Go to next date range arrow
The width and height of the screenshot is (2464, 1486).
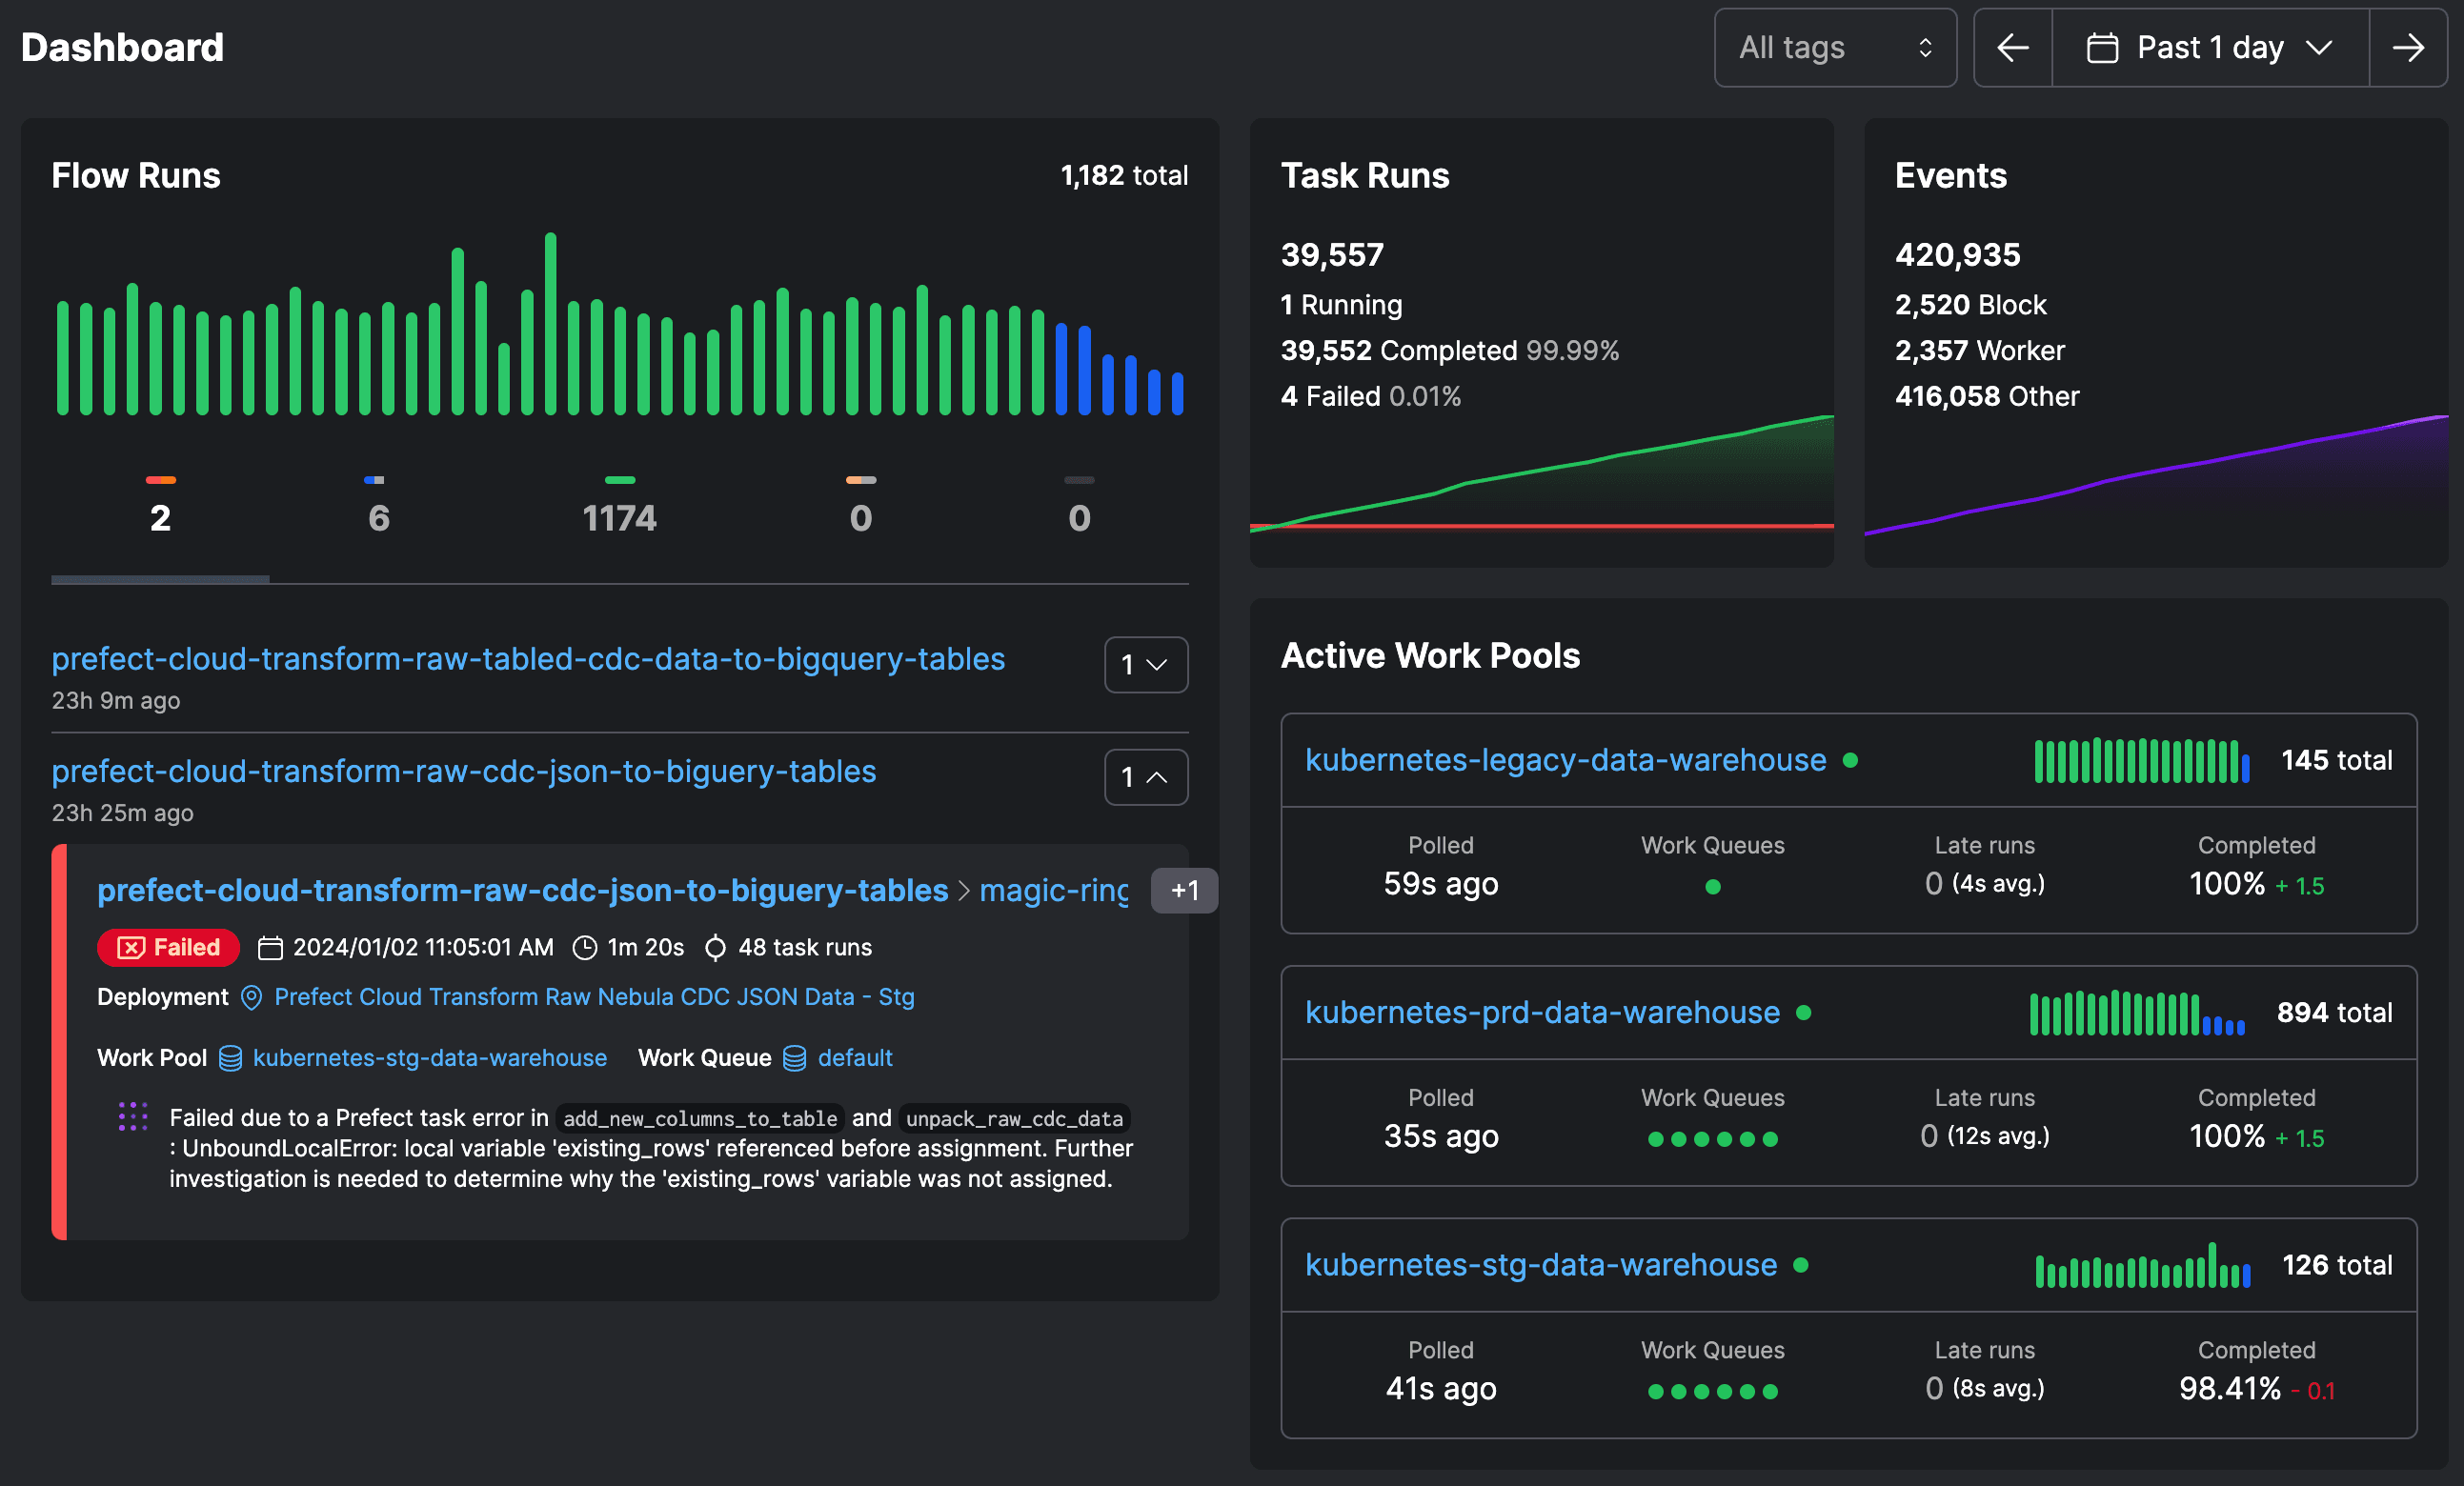pyautogui.click(x=2408, y=47)
